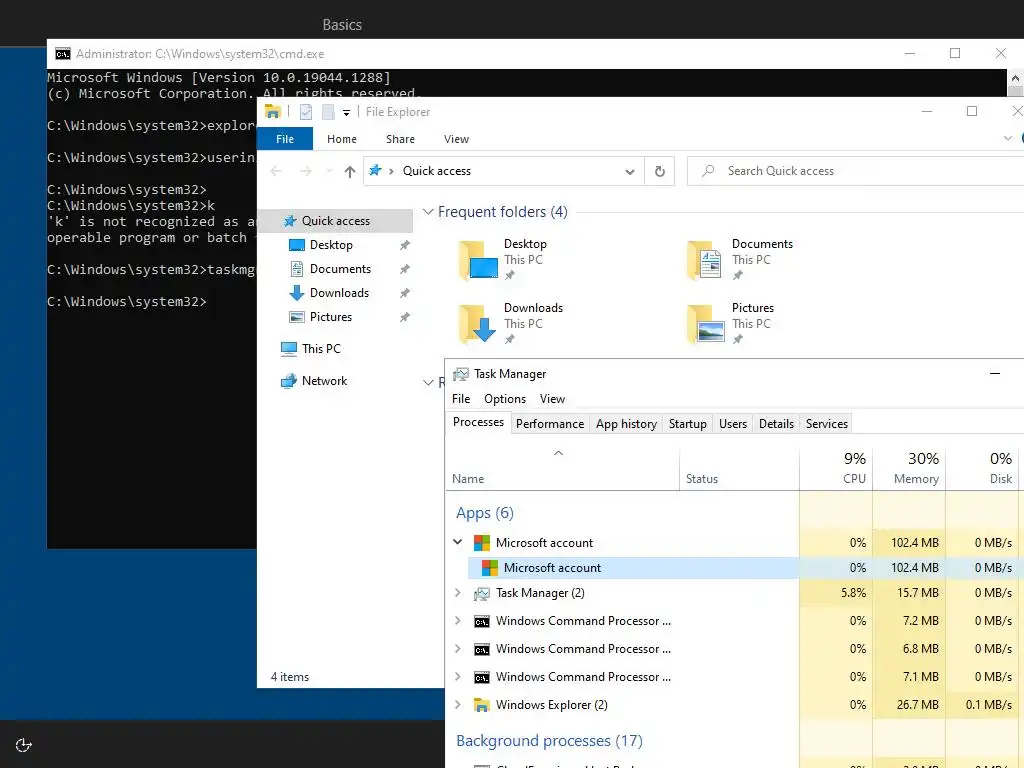Refresh the Quick access view
The width and height of the screenshot is (1024, 768).
[x=660, y=171]
